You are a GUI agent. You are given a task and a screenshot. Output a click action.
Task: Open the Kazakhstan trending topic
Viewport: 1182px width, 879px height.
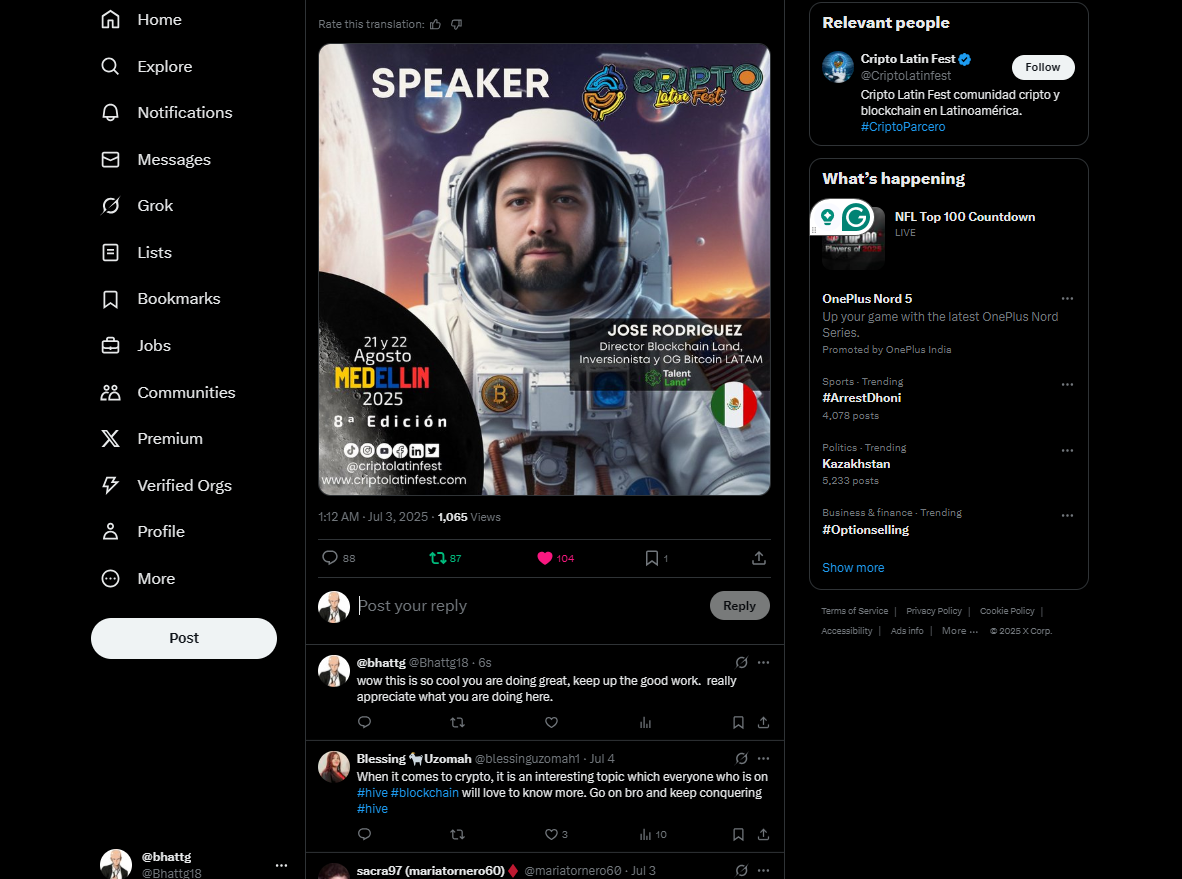(856, 464)
